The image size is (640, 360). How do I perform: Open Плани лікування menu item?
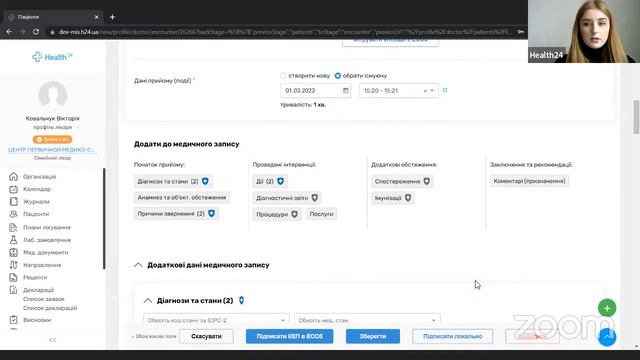pyautogui.click(x=47, y=227)
